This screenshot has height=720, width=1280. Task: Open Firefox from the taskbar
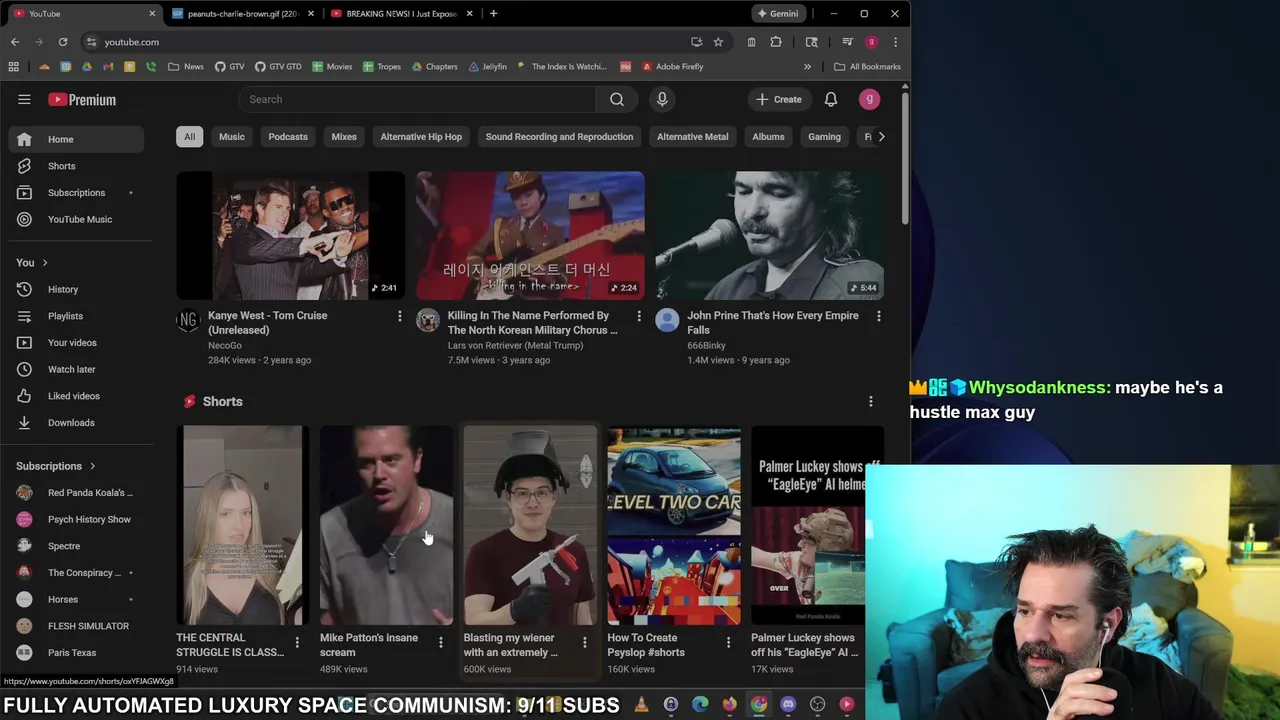point(729,704)
